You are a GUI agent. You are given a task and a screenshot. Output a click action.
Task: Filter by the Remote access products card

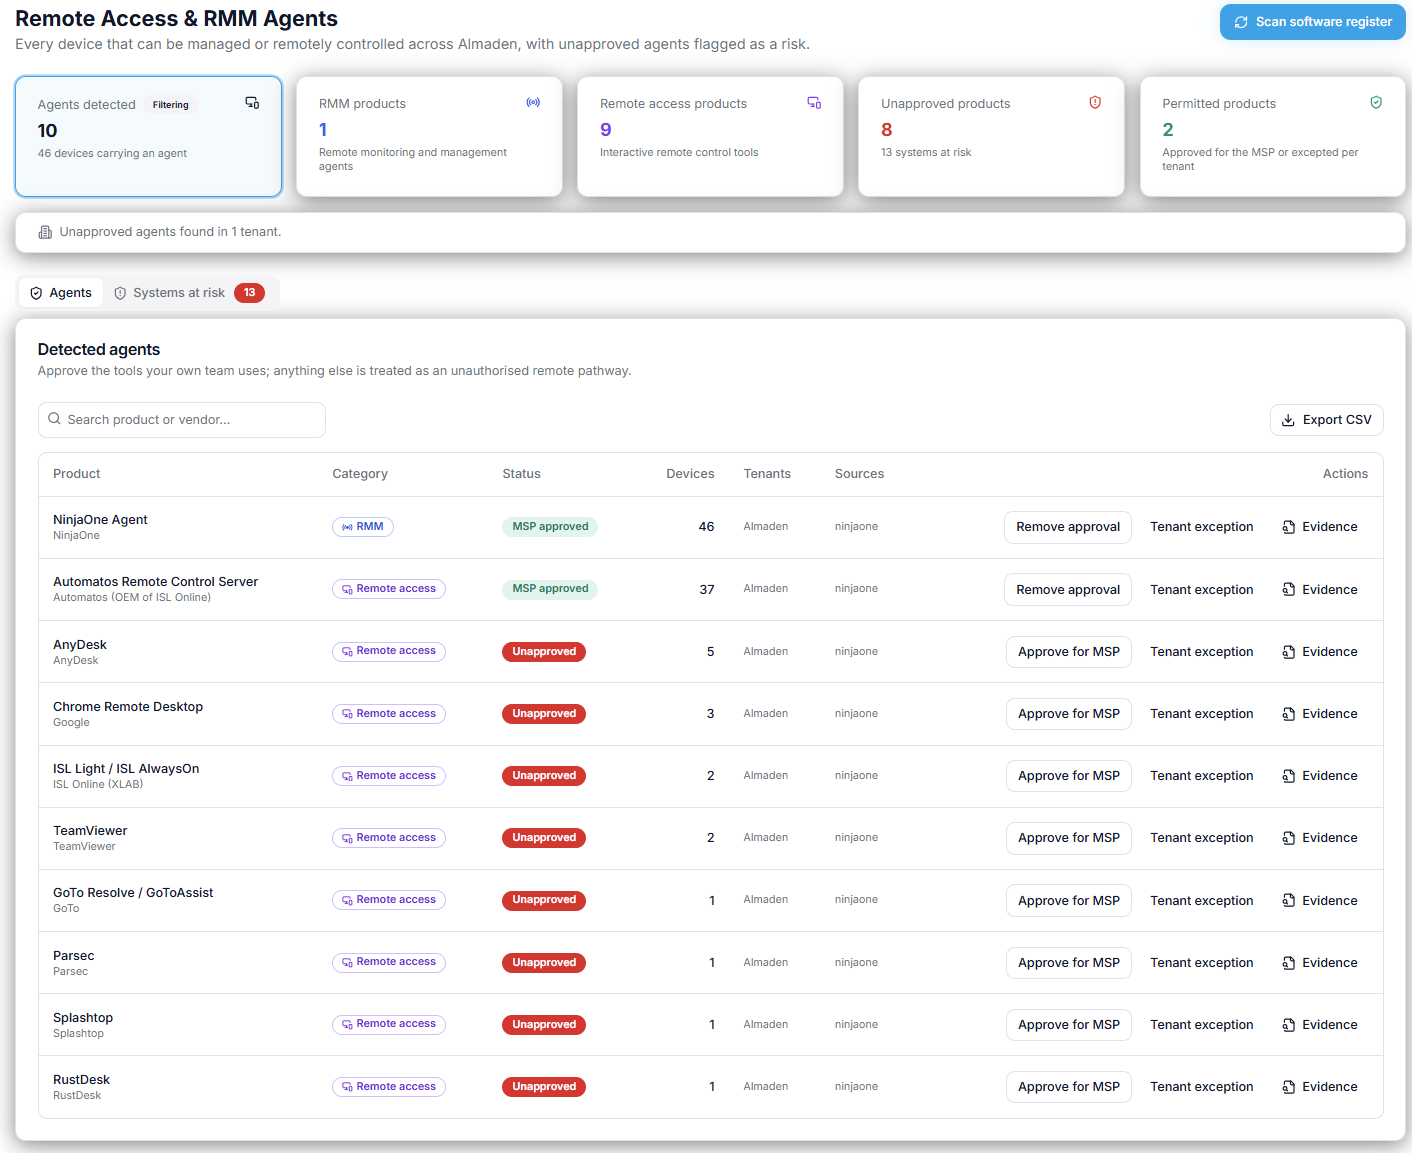point(710,136)
